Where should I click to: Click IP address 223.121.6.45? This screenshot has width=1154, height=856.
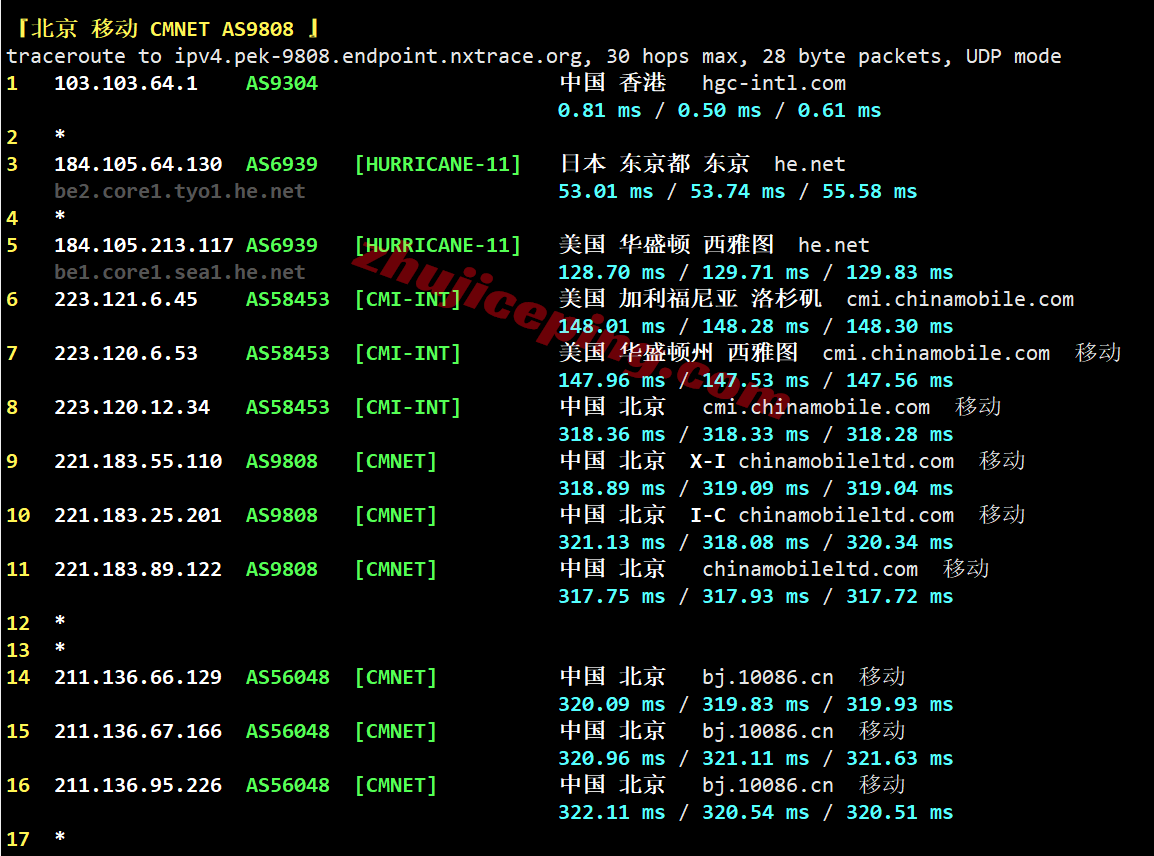tap(126, 299)
